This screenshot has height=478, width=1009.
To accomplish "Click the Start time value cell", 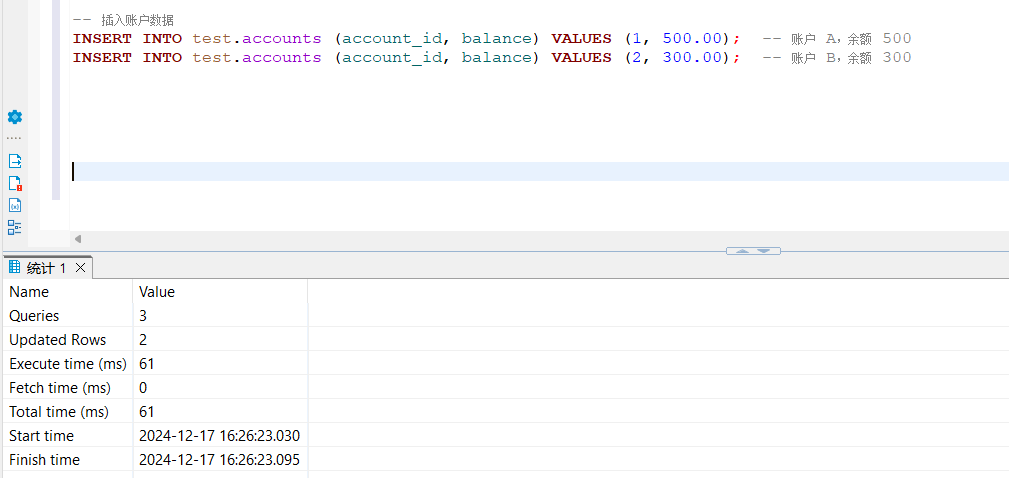I will tap(219, 436).
